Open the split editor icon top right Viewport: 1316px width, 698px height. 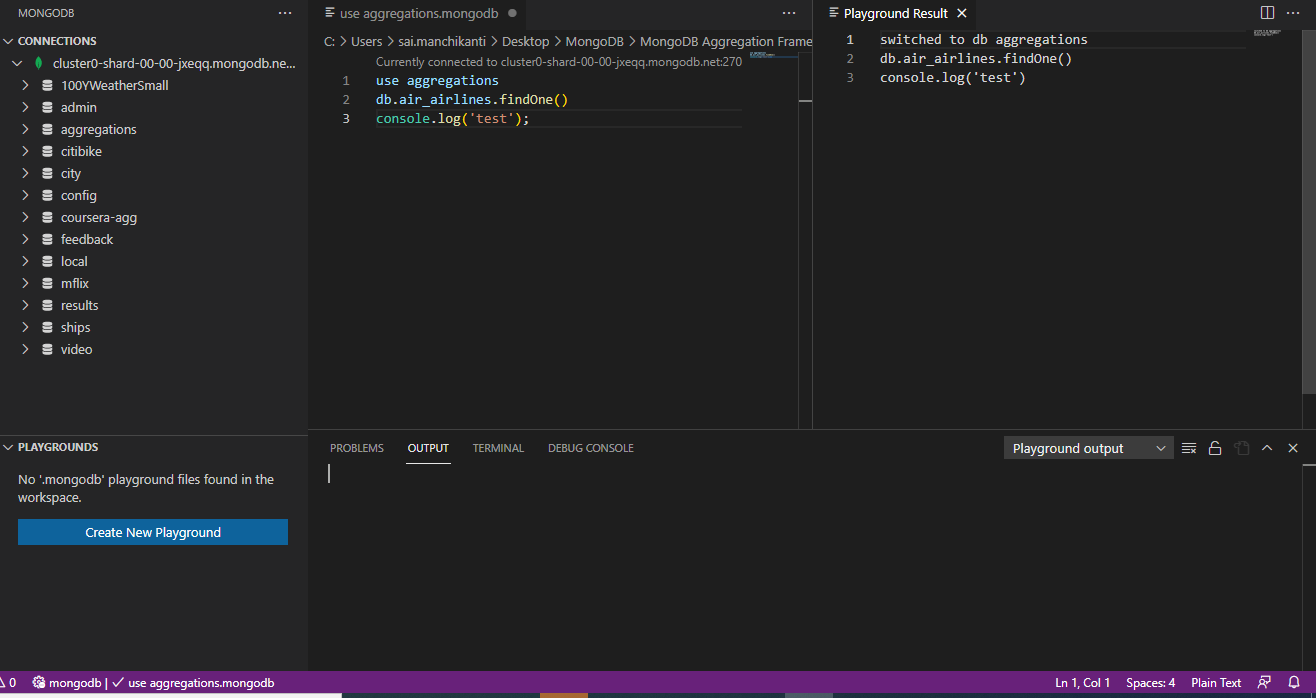1265,13
